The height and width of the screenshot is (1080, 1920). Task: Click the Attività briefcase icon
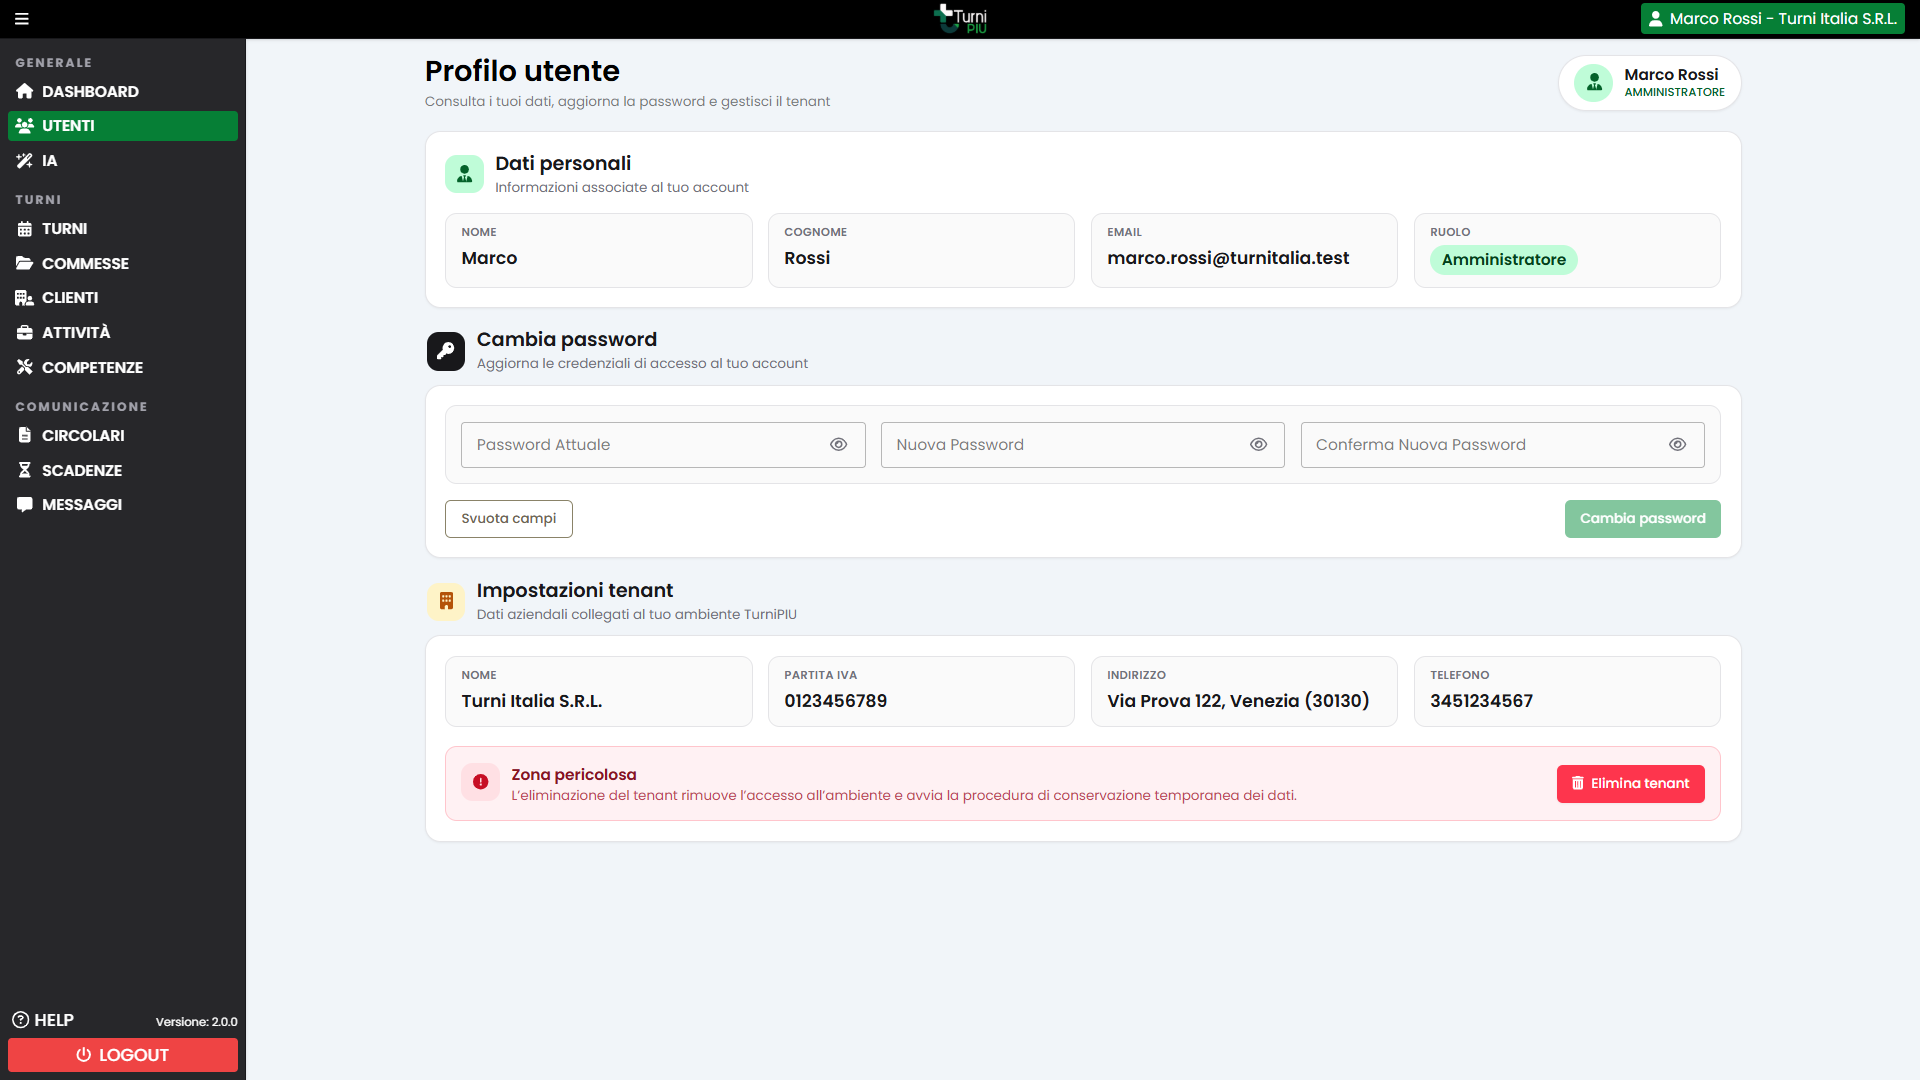click(25, 333)
